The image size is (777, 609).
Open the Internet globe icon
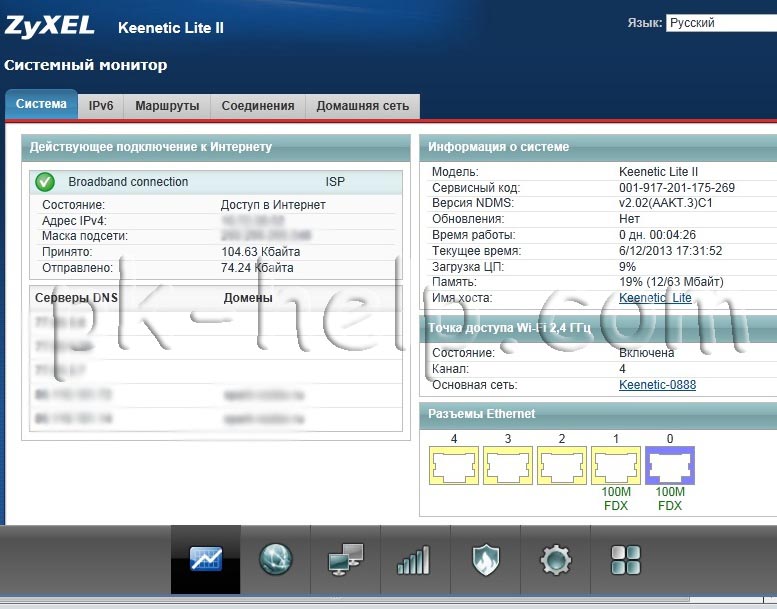(276, 559)
